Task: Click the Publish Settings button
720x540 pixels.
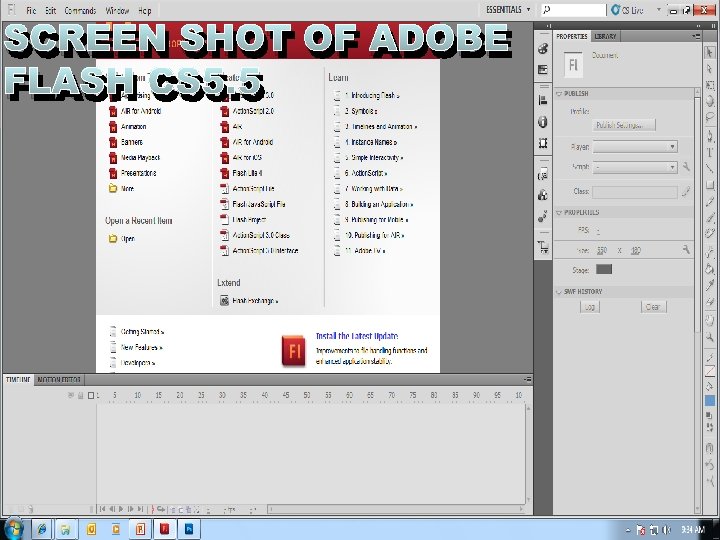Action: click(624, 125)
